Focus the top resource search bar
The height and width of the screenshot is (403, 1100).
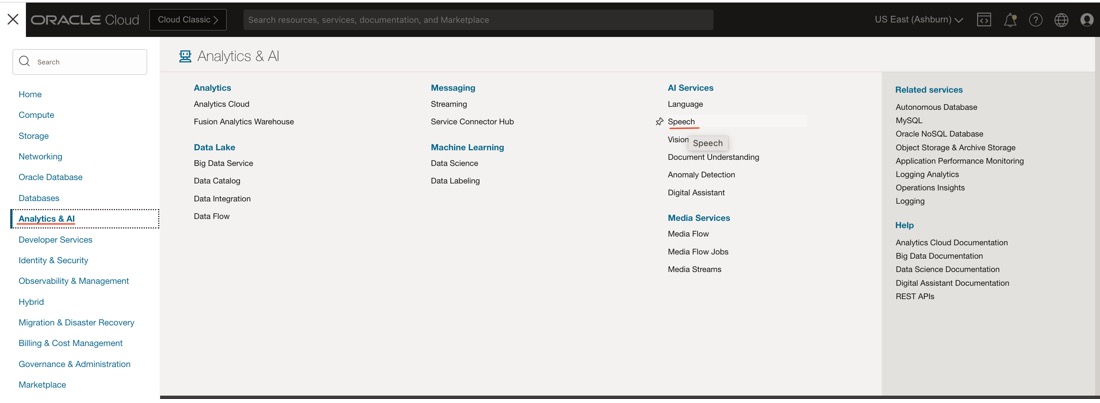click(478, 20)
